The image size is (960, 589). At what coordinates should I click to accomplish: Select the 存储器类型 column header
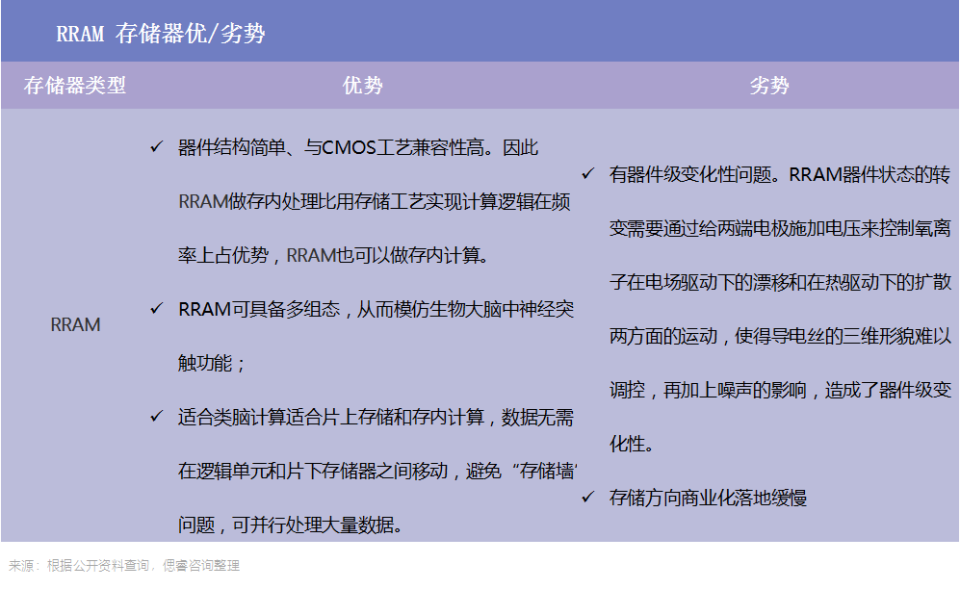pyautogui.click(x=74, y=87)
